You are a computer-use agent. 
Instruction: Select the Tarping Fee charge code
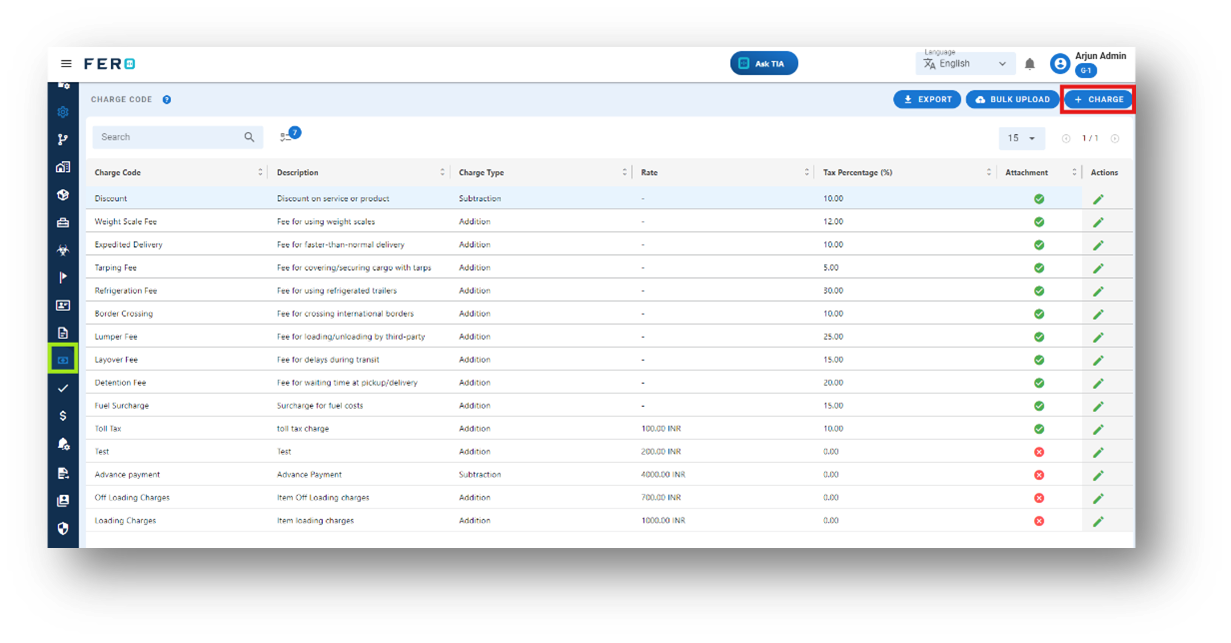115,268
